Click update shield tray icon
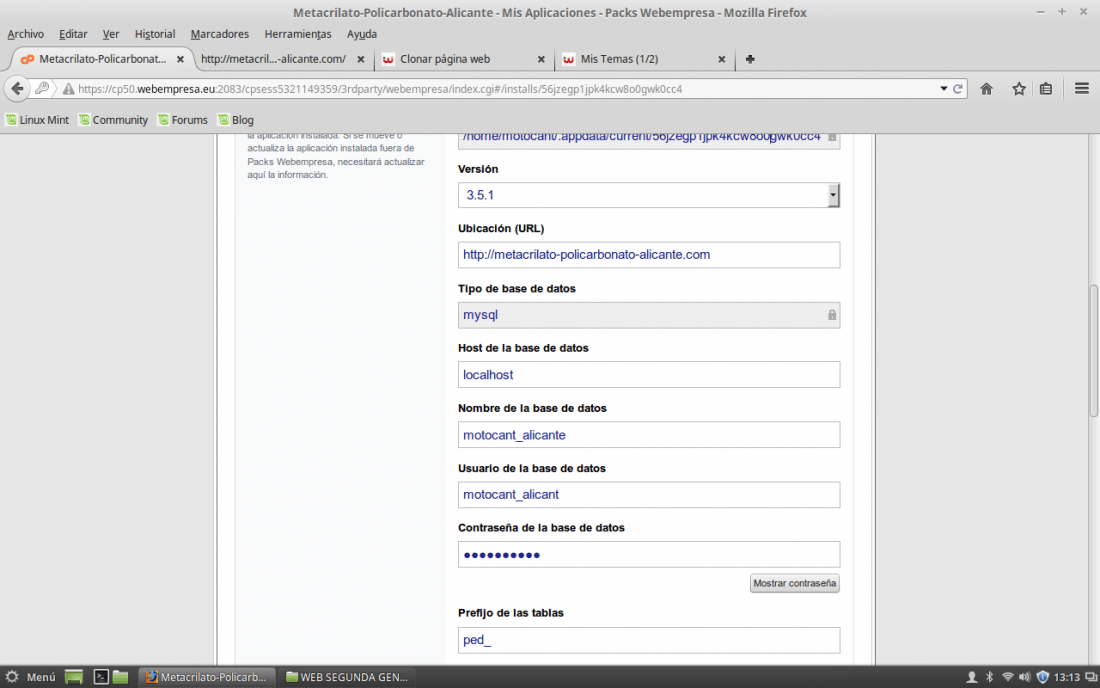Screen dimensions: 1100x688 (1042, 677)
